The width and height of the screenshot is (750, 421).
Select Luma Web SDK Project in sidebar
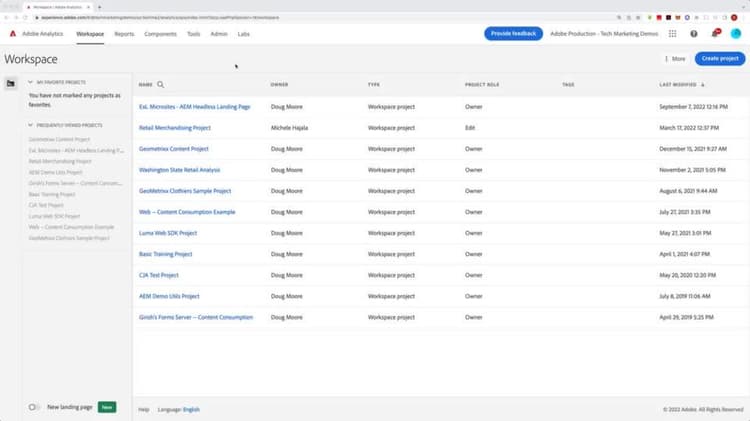(x=54, y=216)
